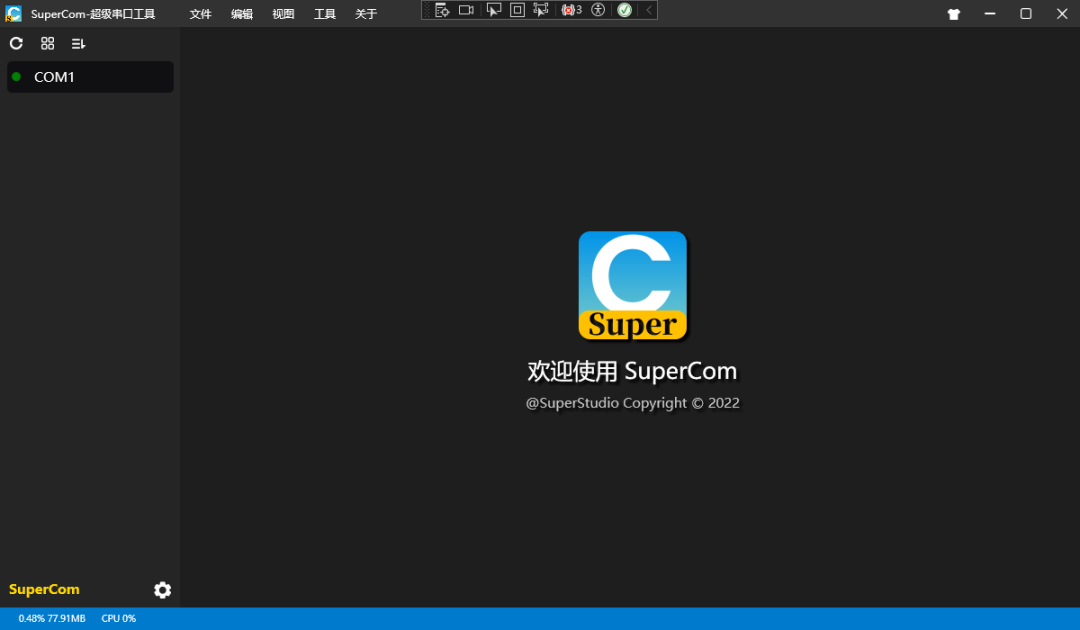
Task: Click the camera icon on the floating toolbar
Action: (466, 9)
